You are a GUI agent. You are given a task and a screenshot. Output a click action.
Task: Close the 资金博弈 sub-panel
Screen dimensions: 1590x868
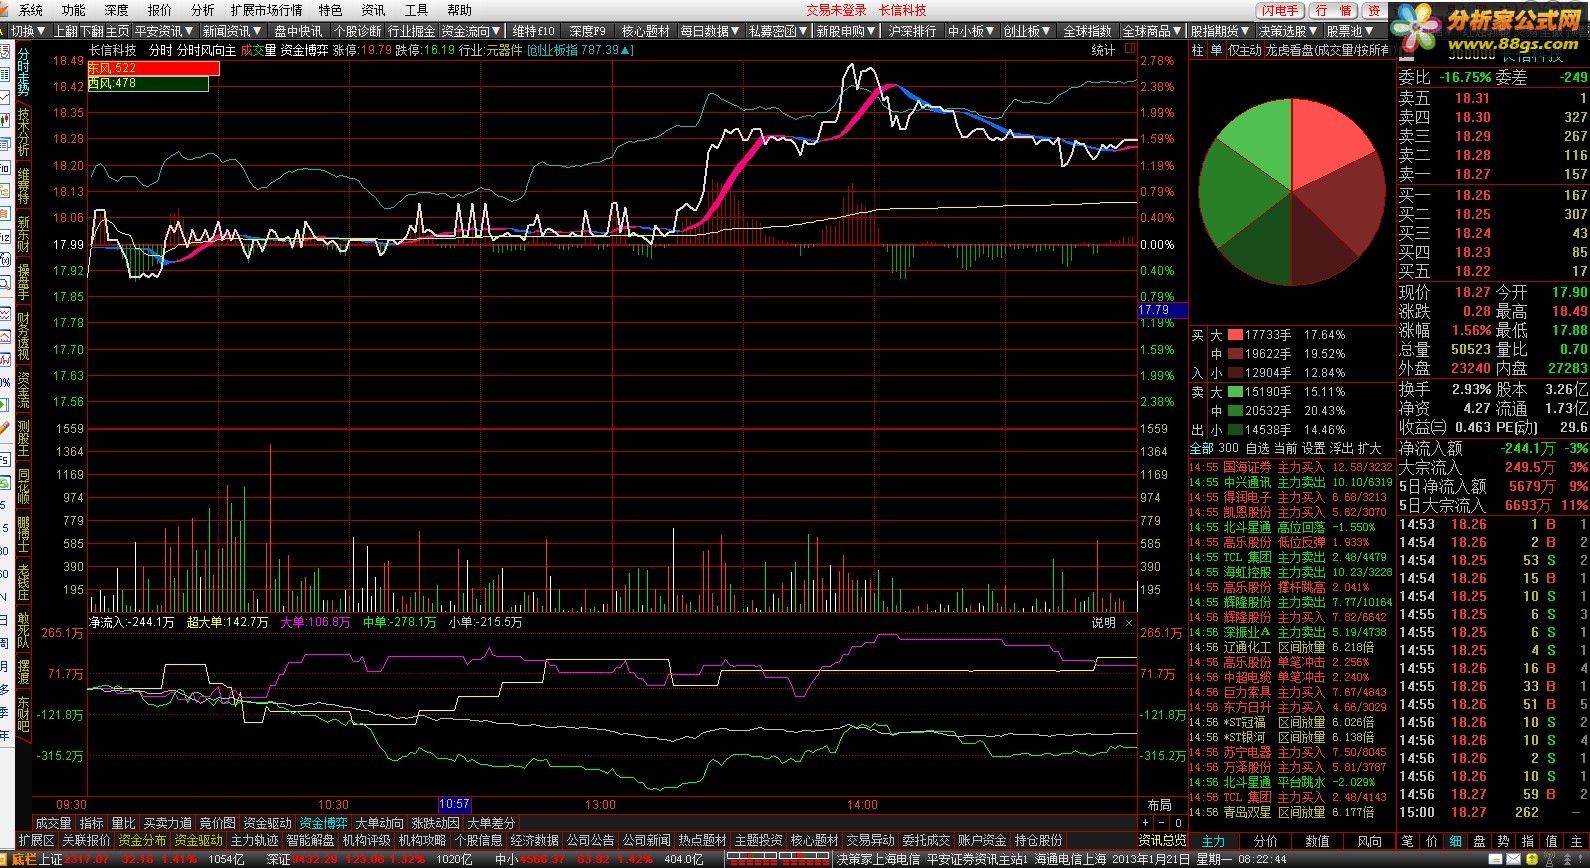click(1129, 622)
